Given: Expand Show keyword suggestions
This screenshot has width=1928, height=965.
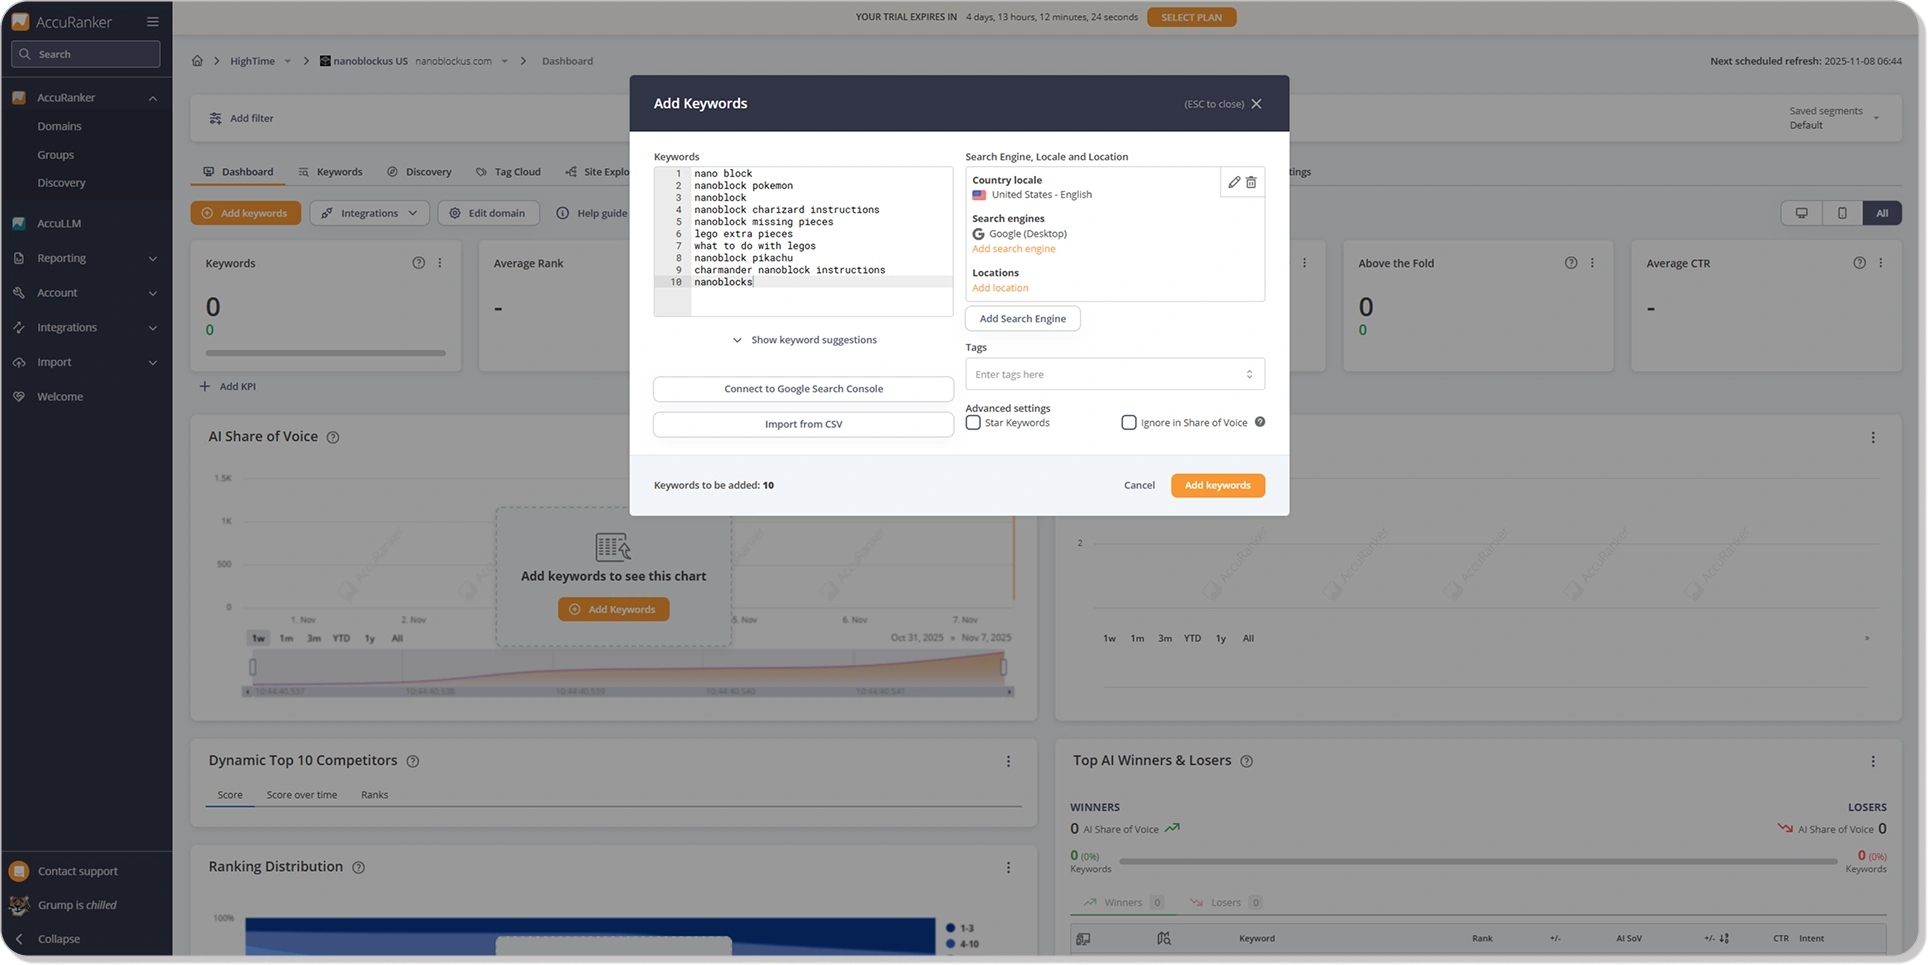Looking at the screenshot, I should click(x=804, y=340).
